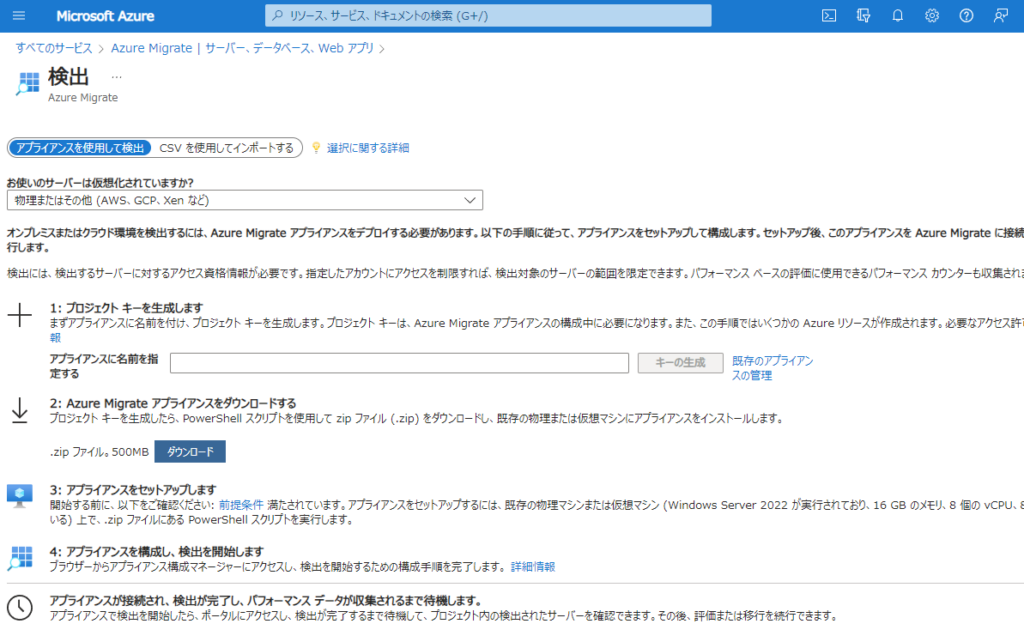Click the appliance name input field

point(399,363)
